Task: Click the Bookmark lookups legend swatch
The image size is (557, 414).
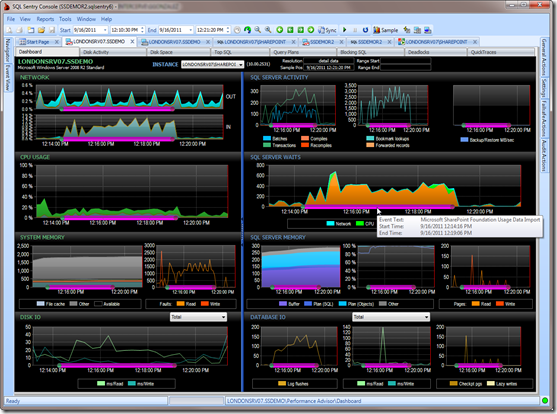Action: (x=370, y=139)
